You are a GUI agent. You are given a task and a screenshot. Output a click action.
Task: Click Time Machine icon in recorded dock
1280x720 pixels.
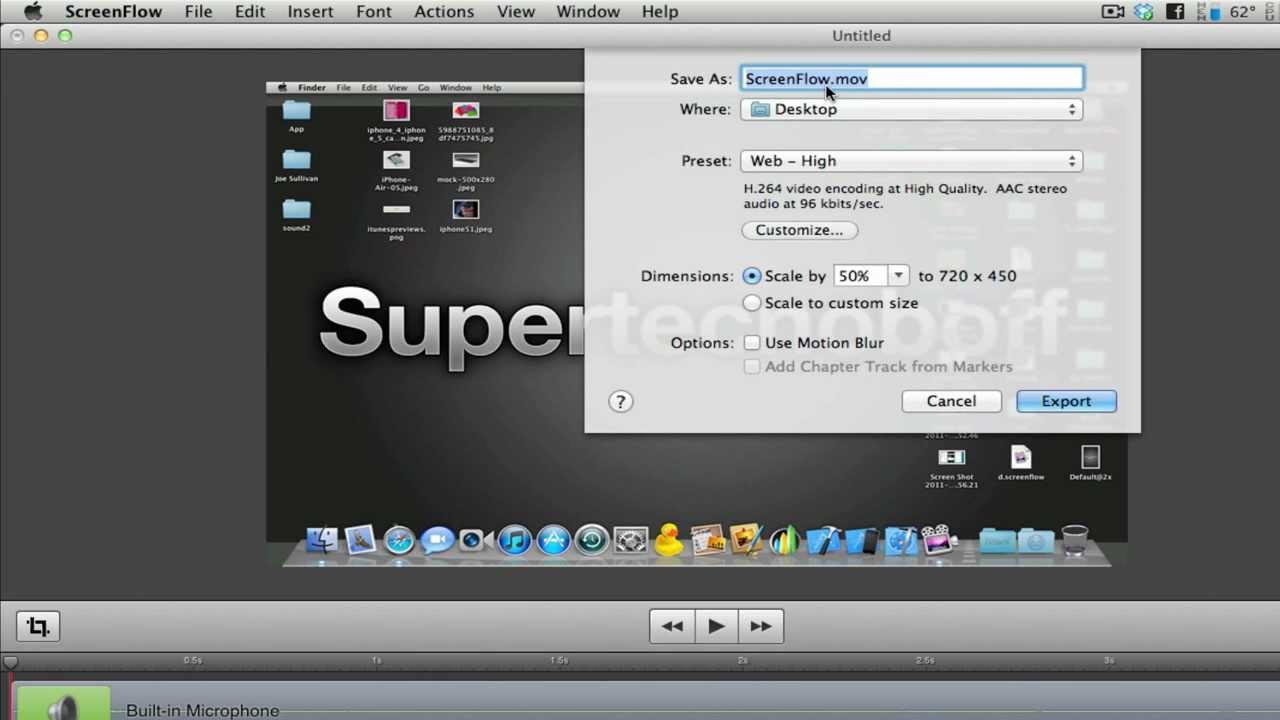pos(592,541)
